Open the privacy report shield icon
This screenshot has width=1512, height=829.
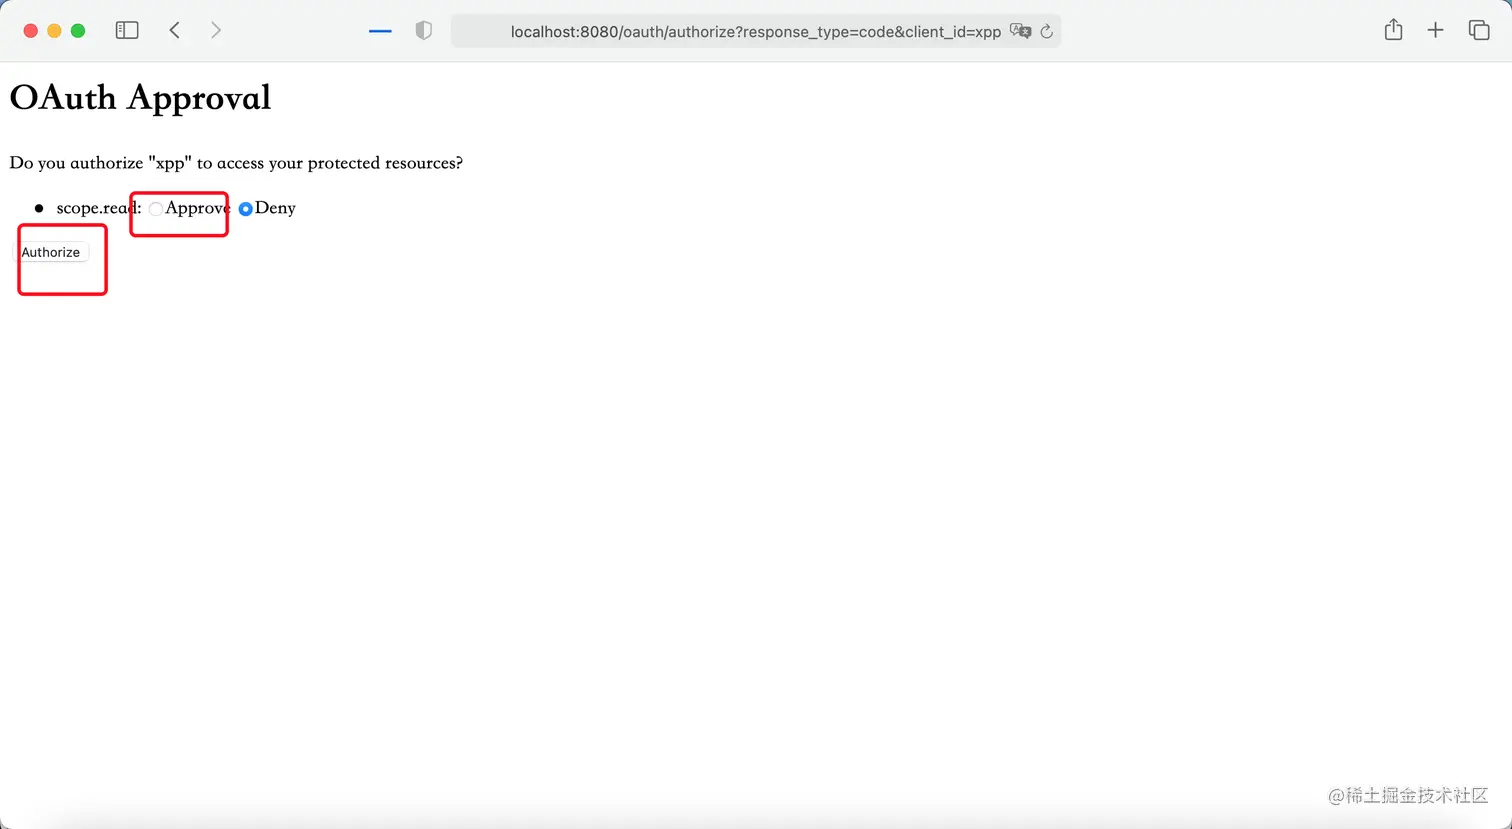424,31
